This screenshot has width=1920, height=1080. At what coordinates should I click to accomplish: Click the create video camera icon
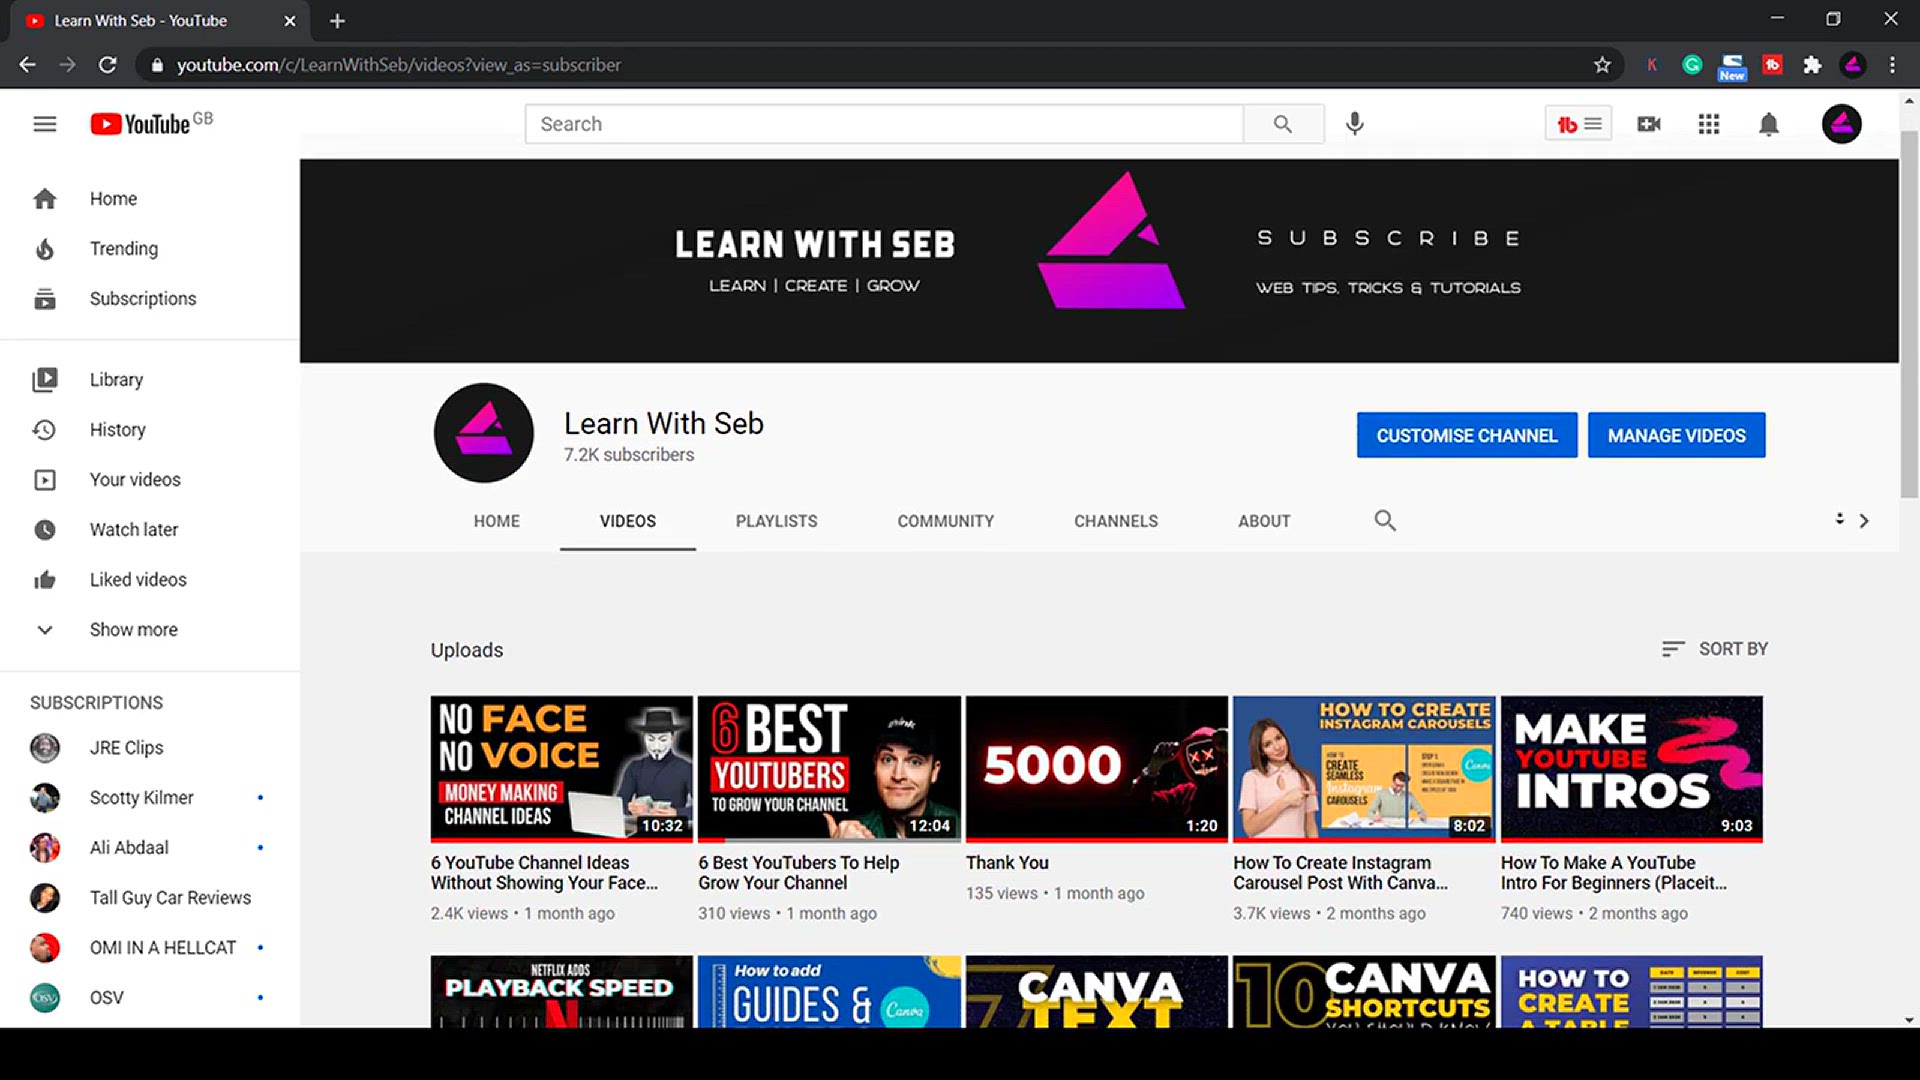click(1649, 124)
